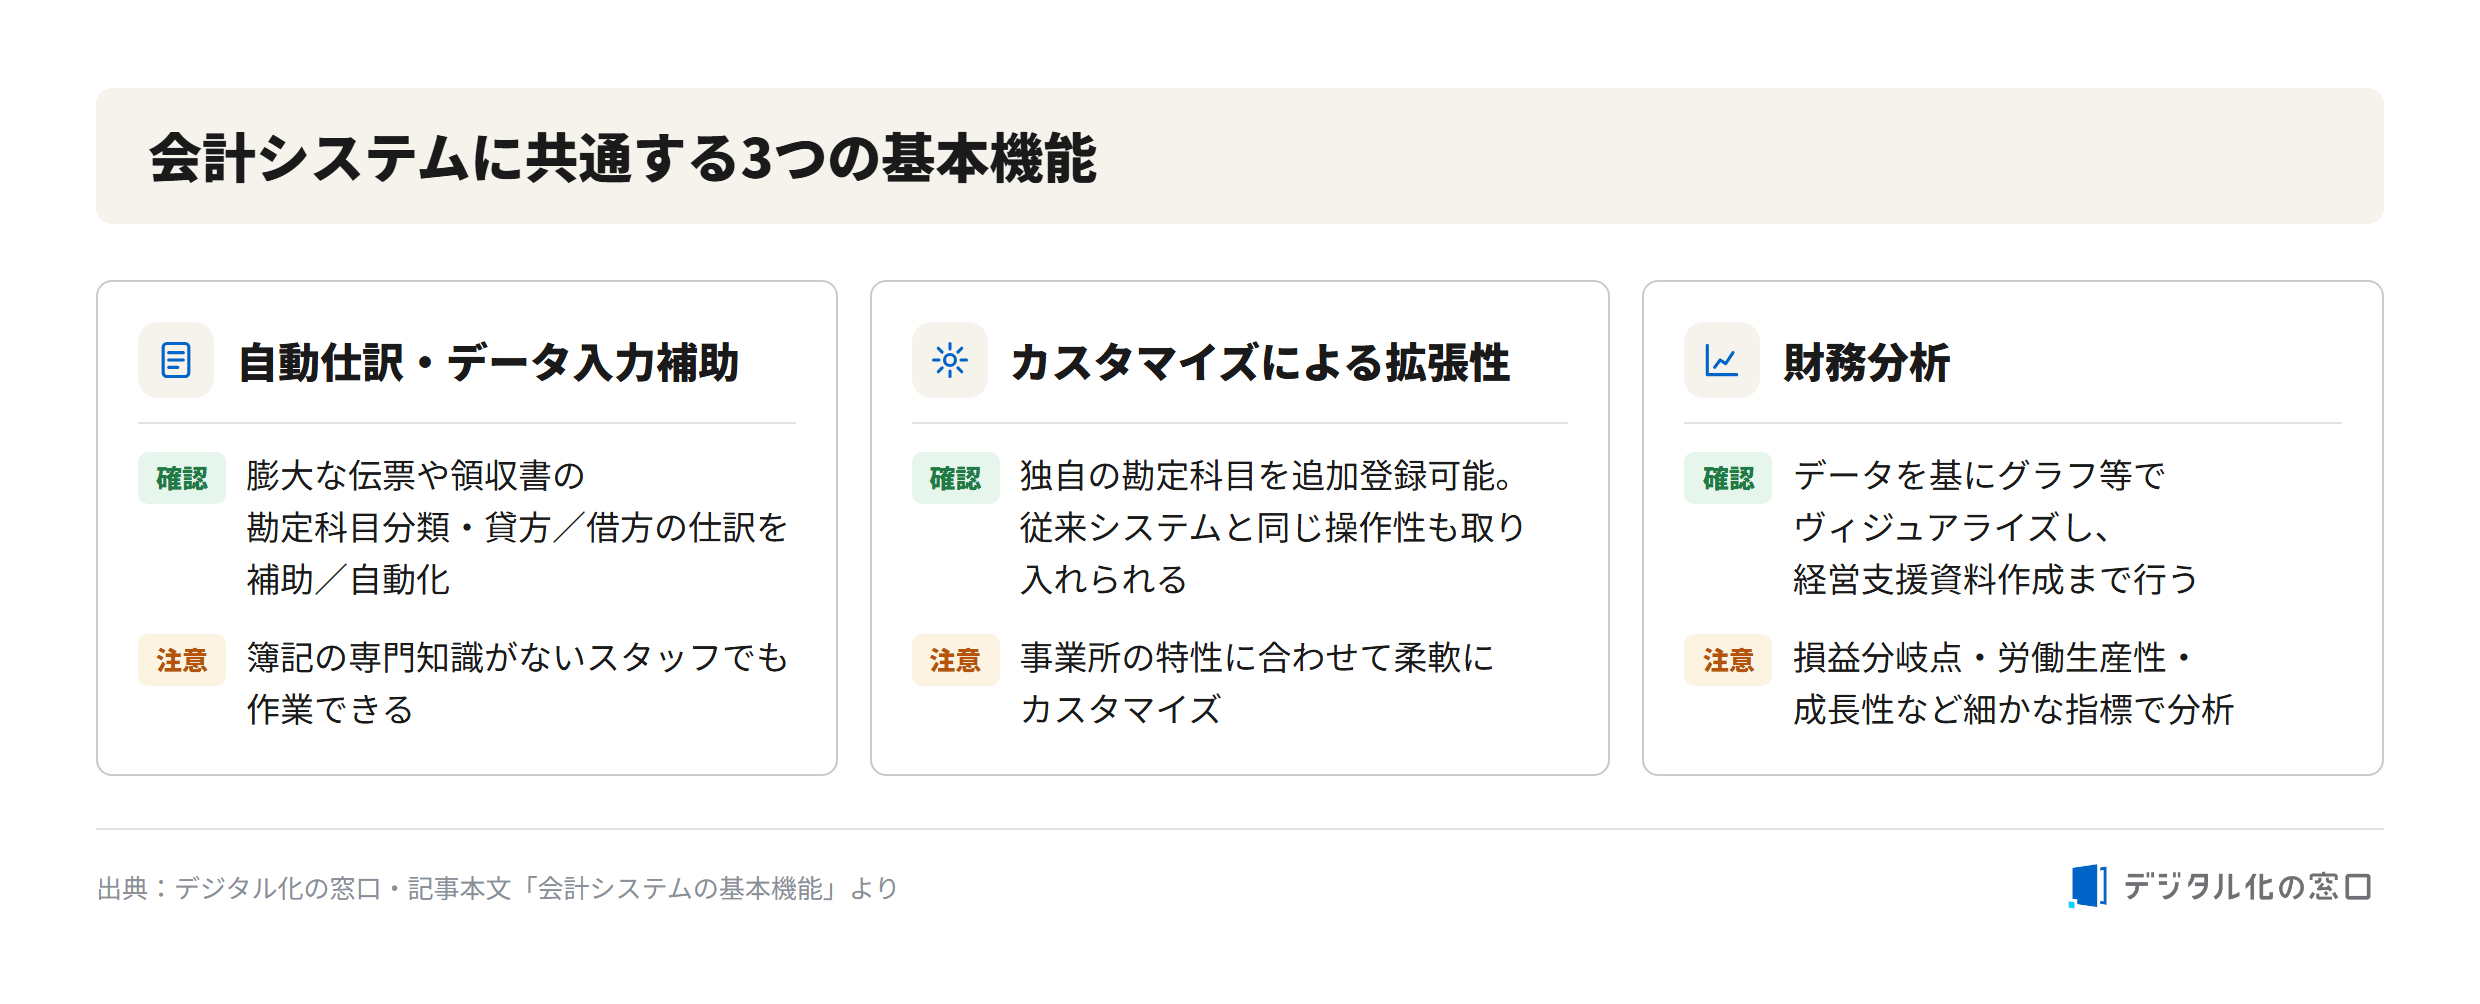The height and width of the screenshot is (1004, 2480).
Task: Click the green 確認 badge in the 自動仕訳 card
Action: (182, 478)
